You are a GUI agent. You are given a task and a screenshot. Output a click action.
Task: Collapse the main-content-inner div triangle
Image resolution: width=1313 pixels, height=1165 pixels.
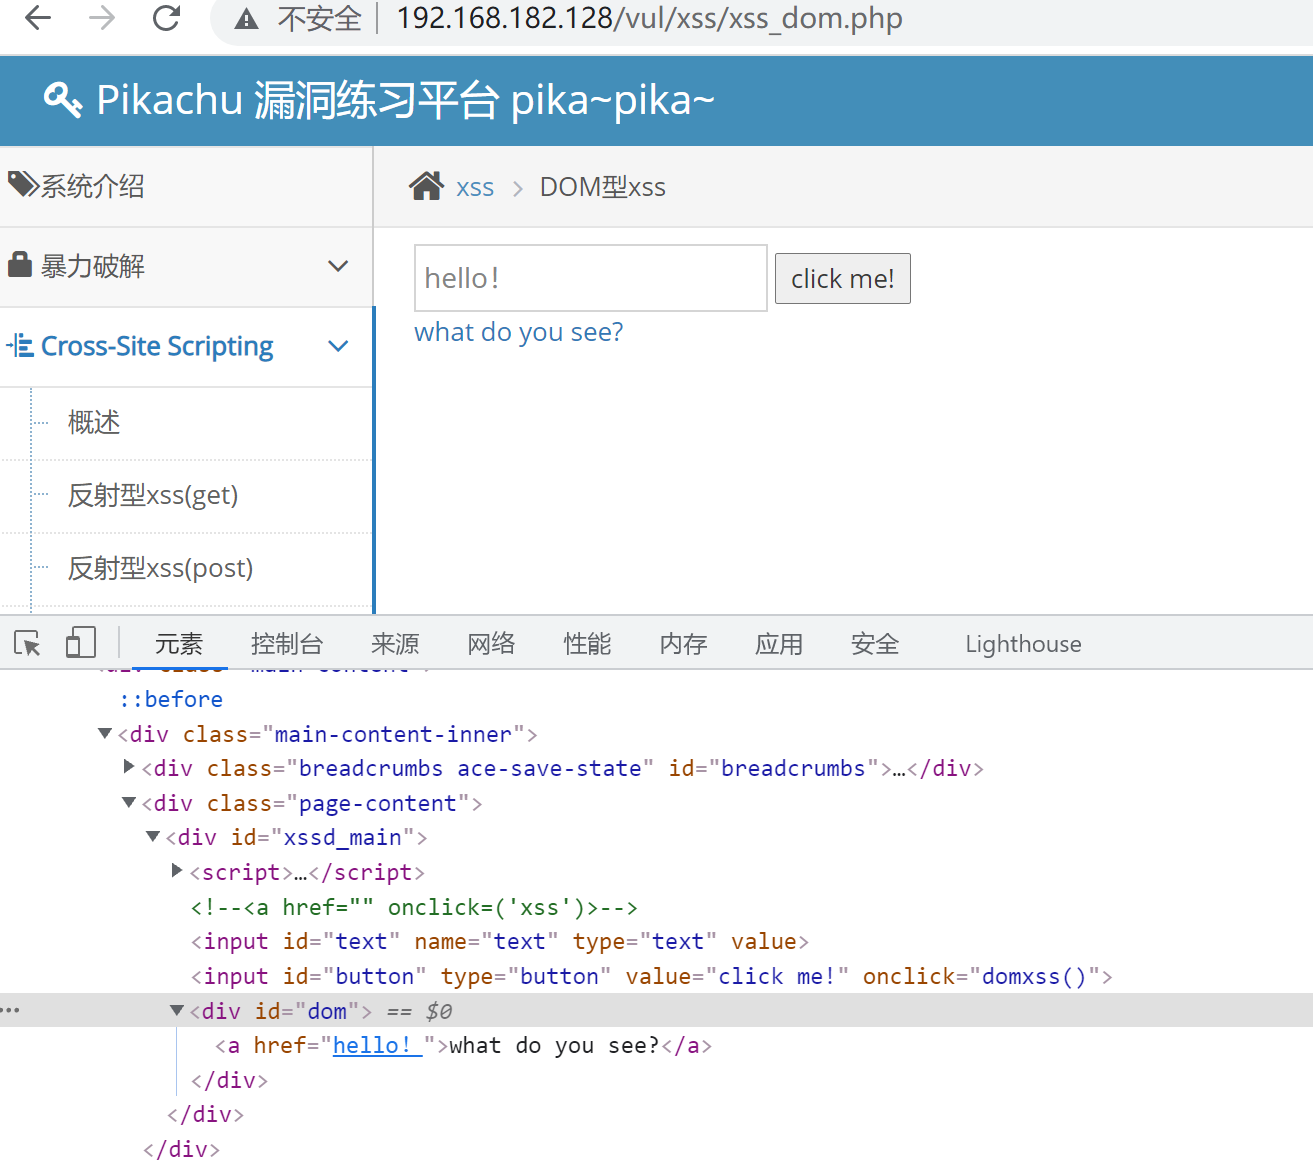click(105, 733)
